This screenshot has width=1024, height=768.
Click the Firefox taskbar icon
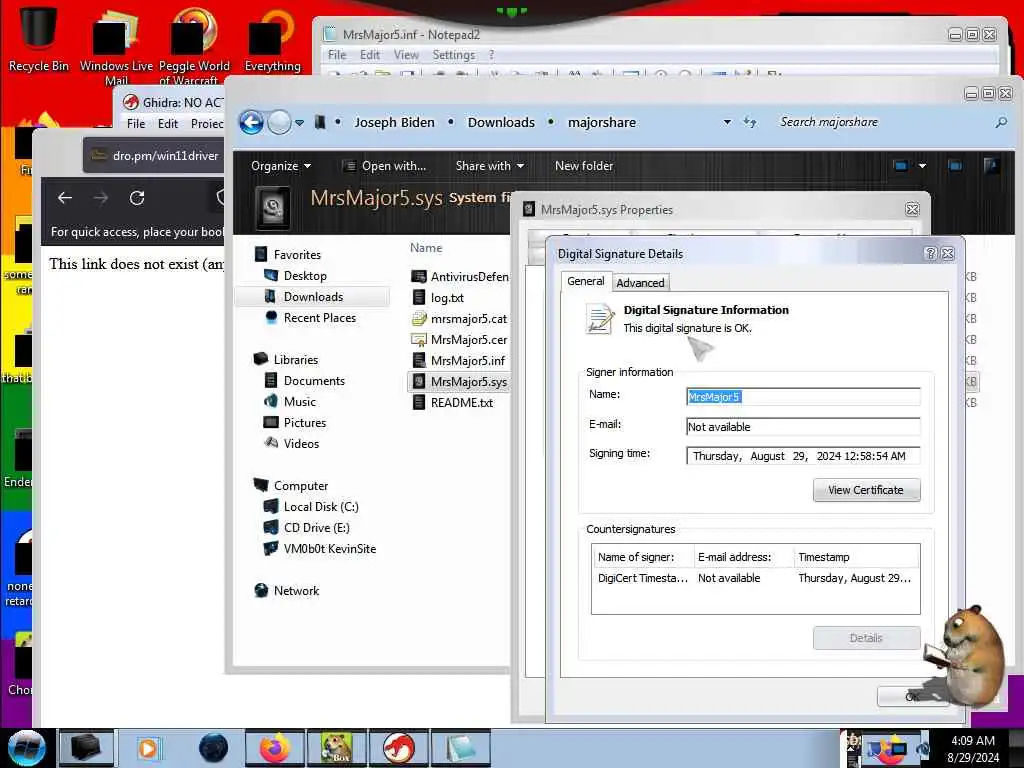point(275,748)
